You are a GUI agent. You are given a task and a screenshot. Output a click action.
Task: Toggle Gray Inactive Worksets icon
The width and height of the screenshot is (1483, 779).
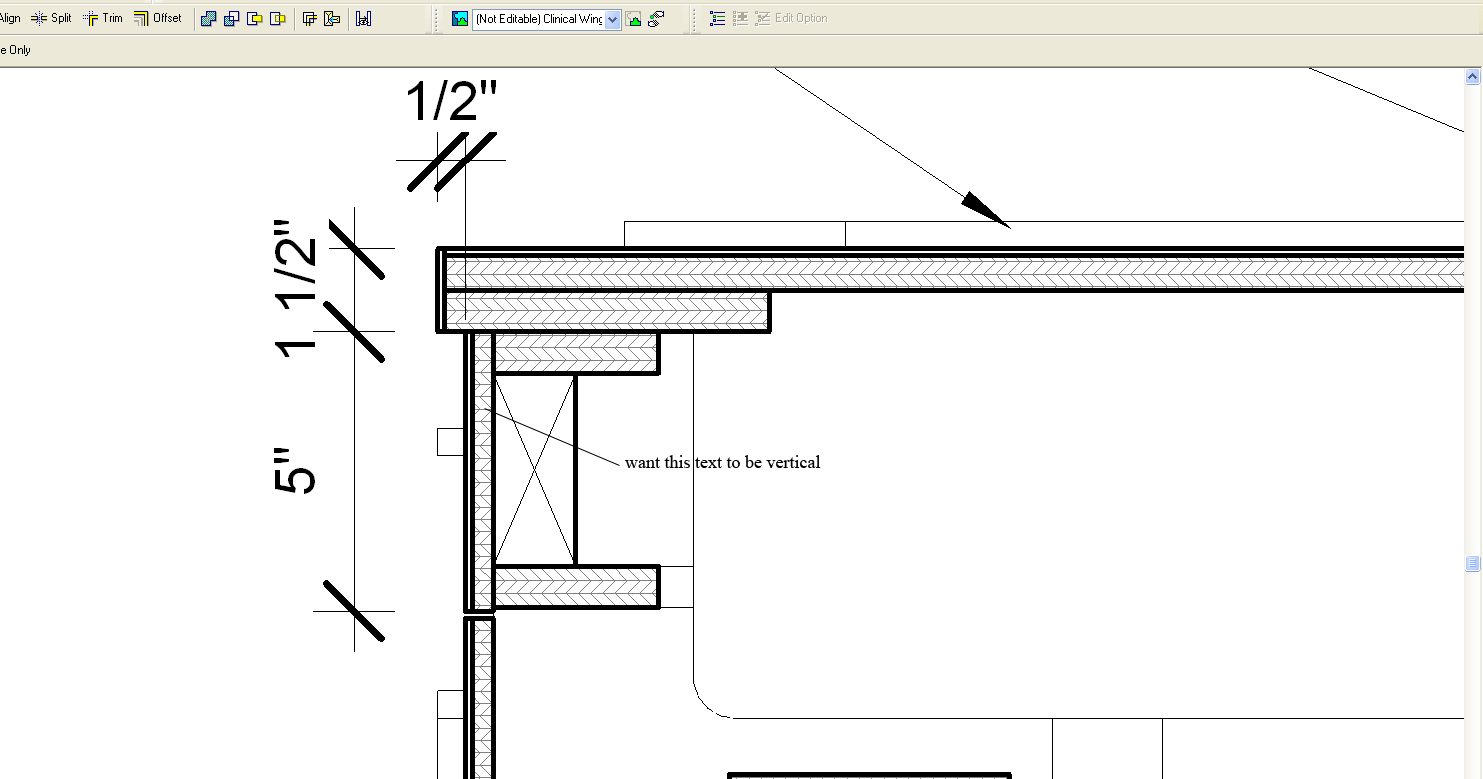point(634,19)
